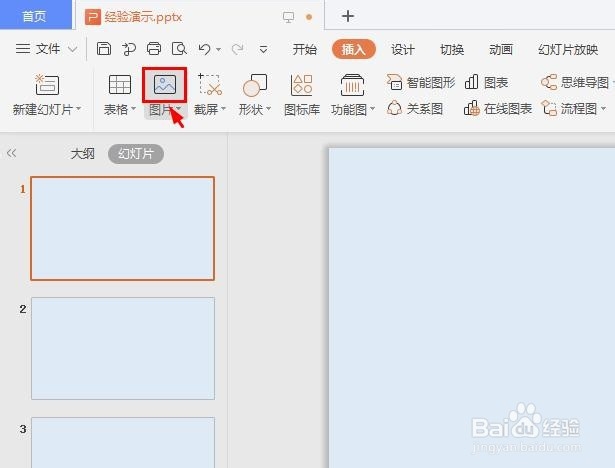Open the 文件 menu

point(38,49)
